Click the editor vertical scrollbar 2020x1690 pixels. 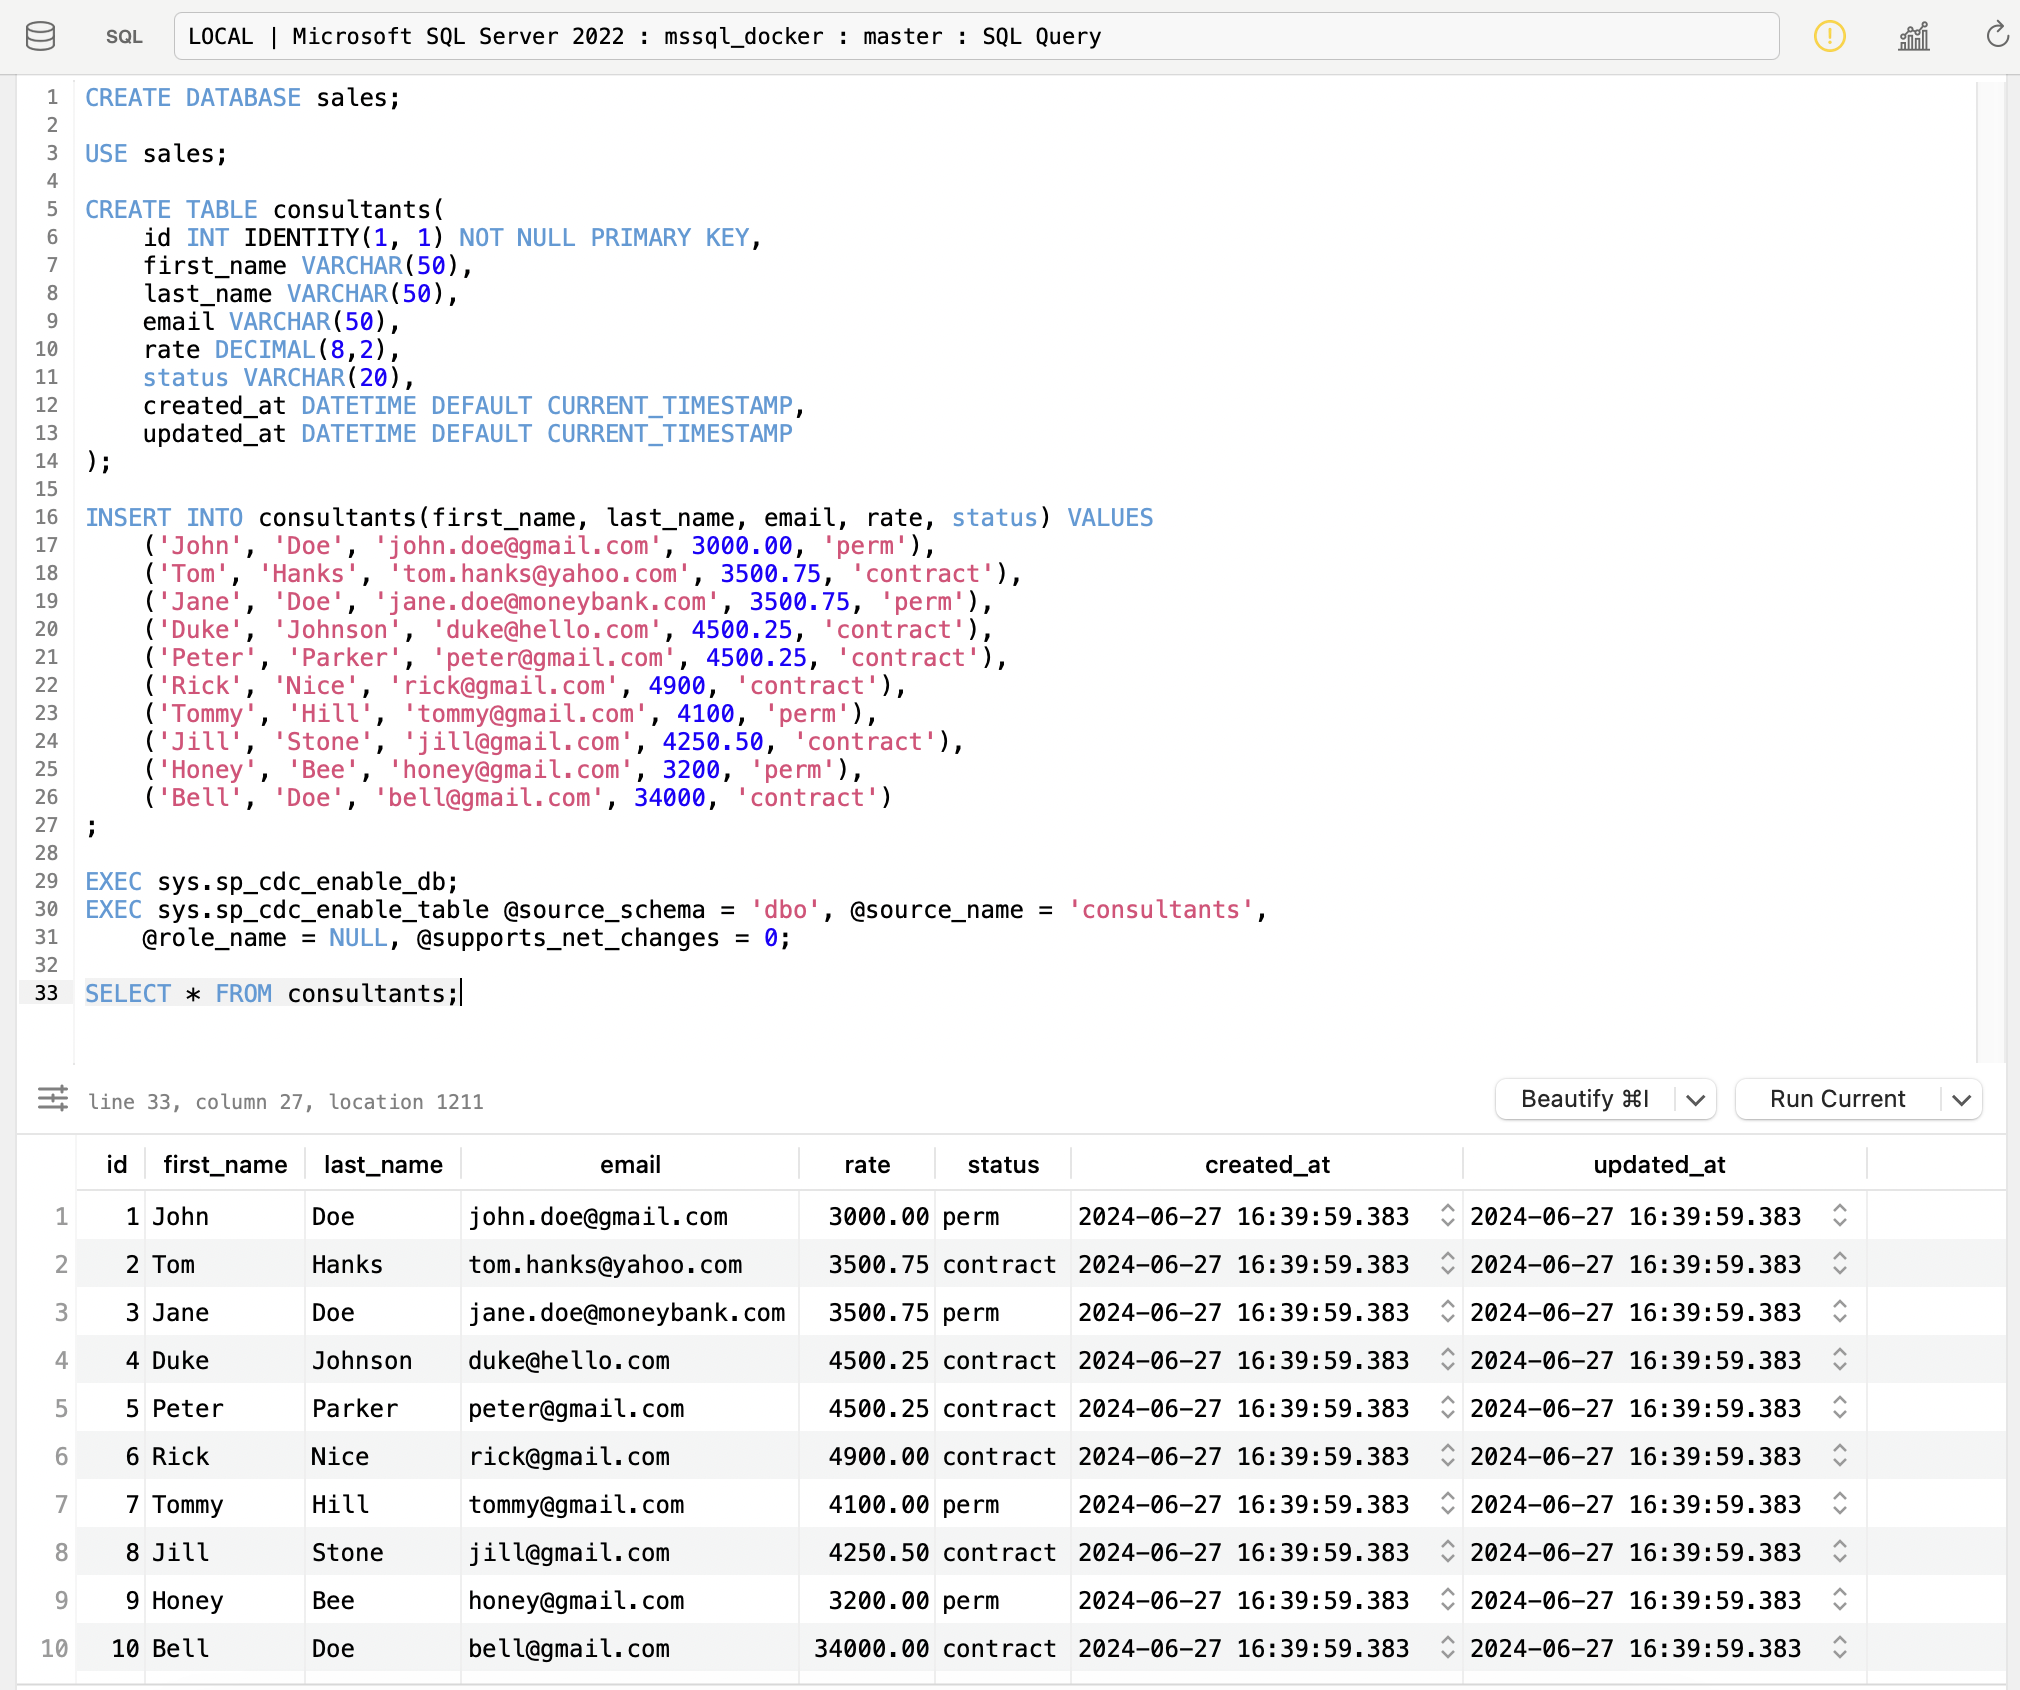[x=1990, y=570]
